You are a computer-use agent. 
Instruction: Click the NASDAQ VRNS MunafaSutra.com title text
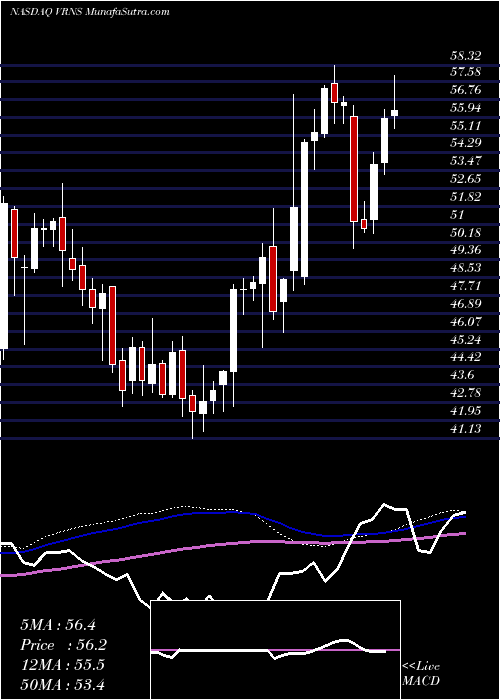point(89,12)
